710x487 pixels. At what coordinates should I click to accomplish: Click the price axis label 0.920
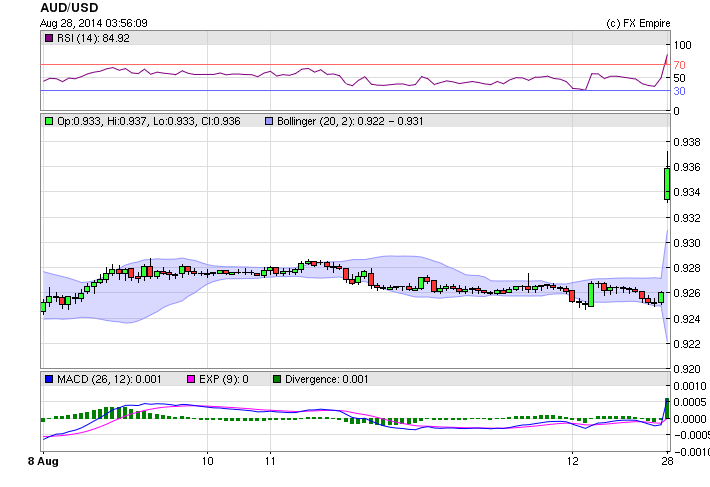coord(687,369)
